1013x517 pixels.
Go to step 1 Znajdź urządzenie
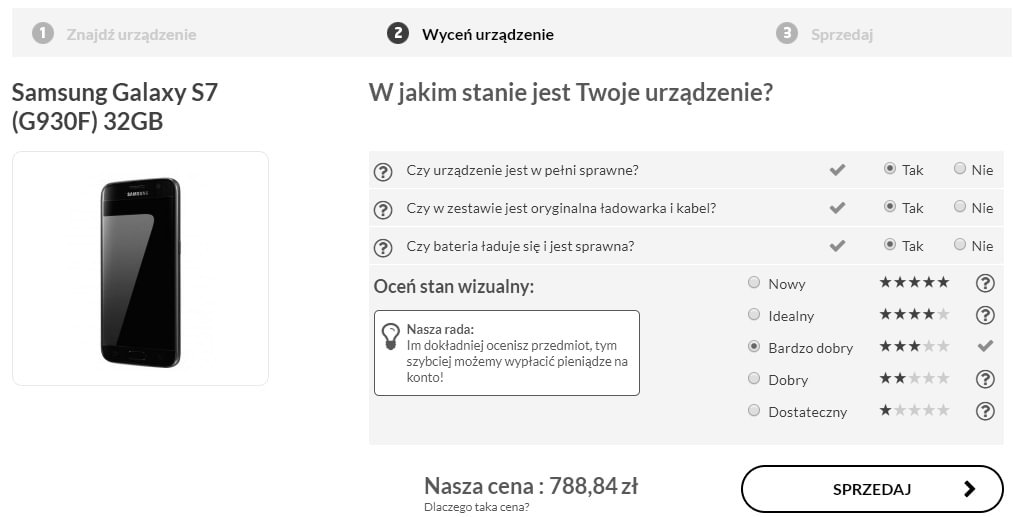(x=114, y=34)
